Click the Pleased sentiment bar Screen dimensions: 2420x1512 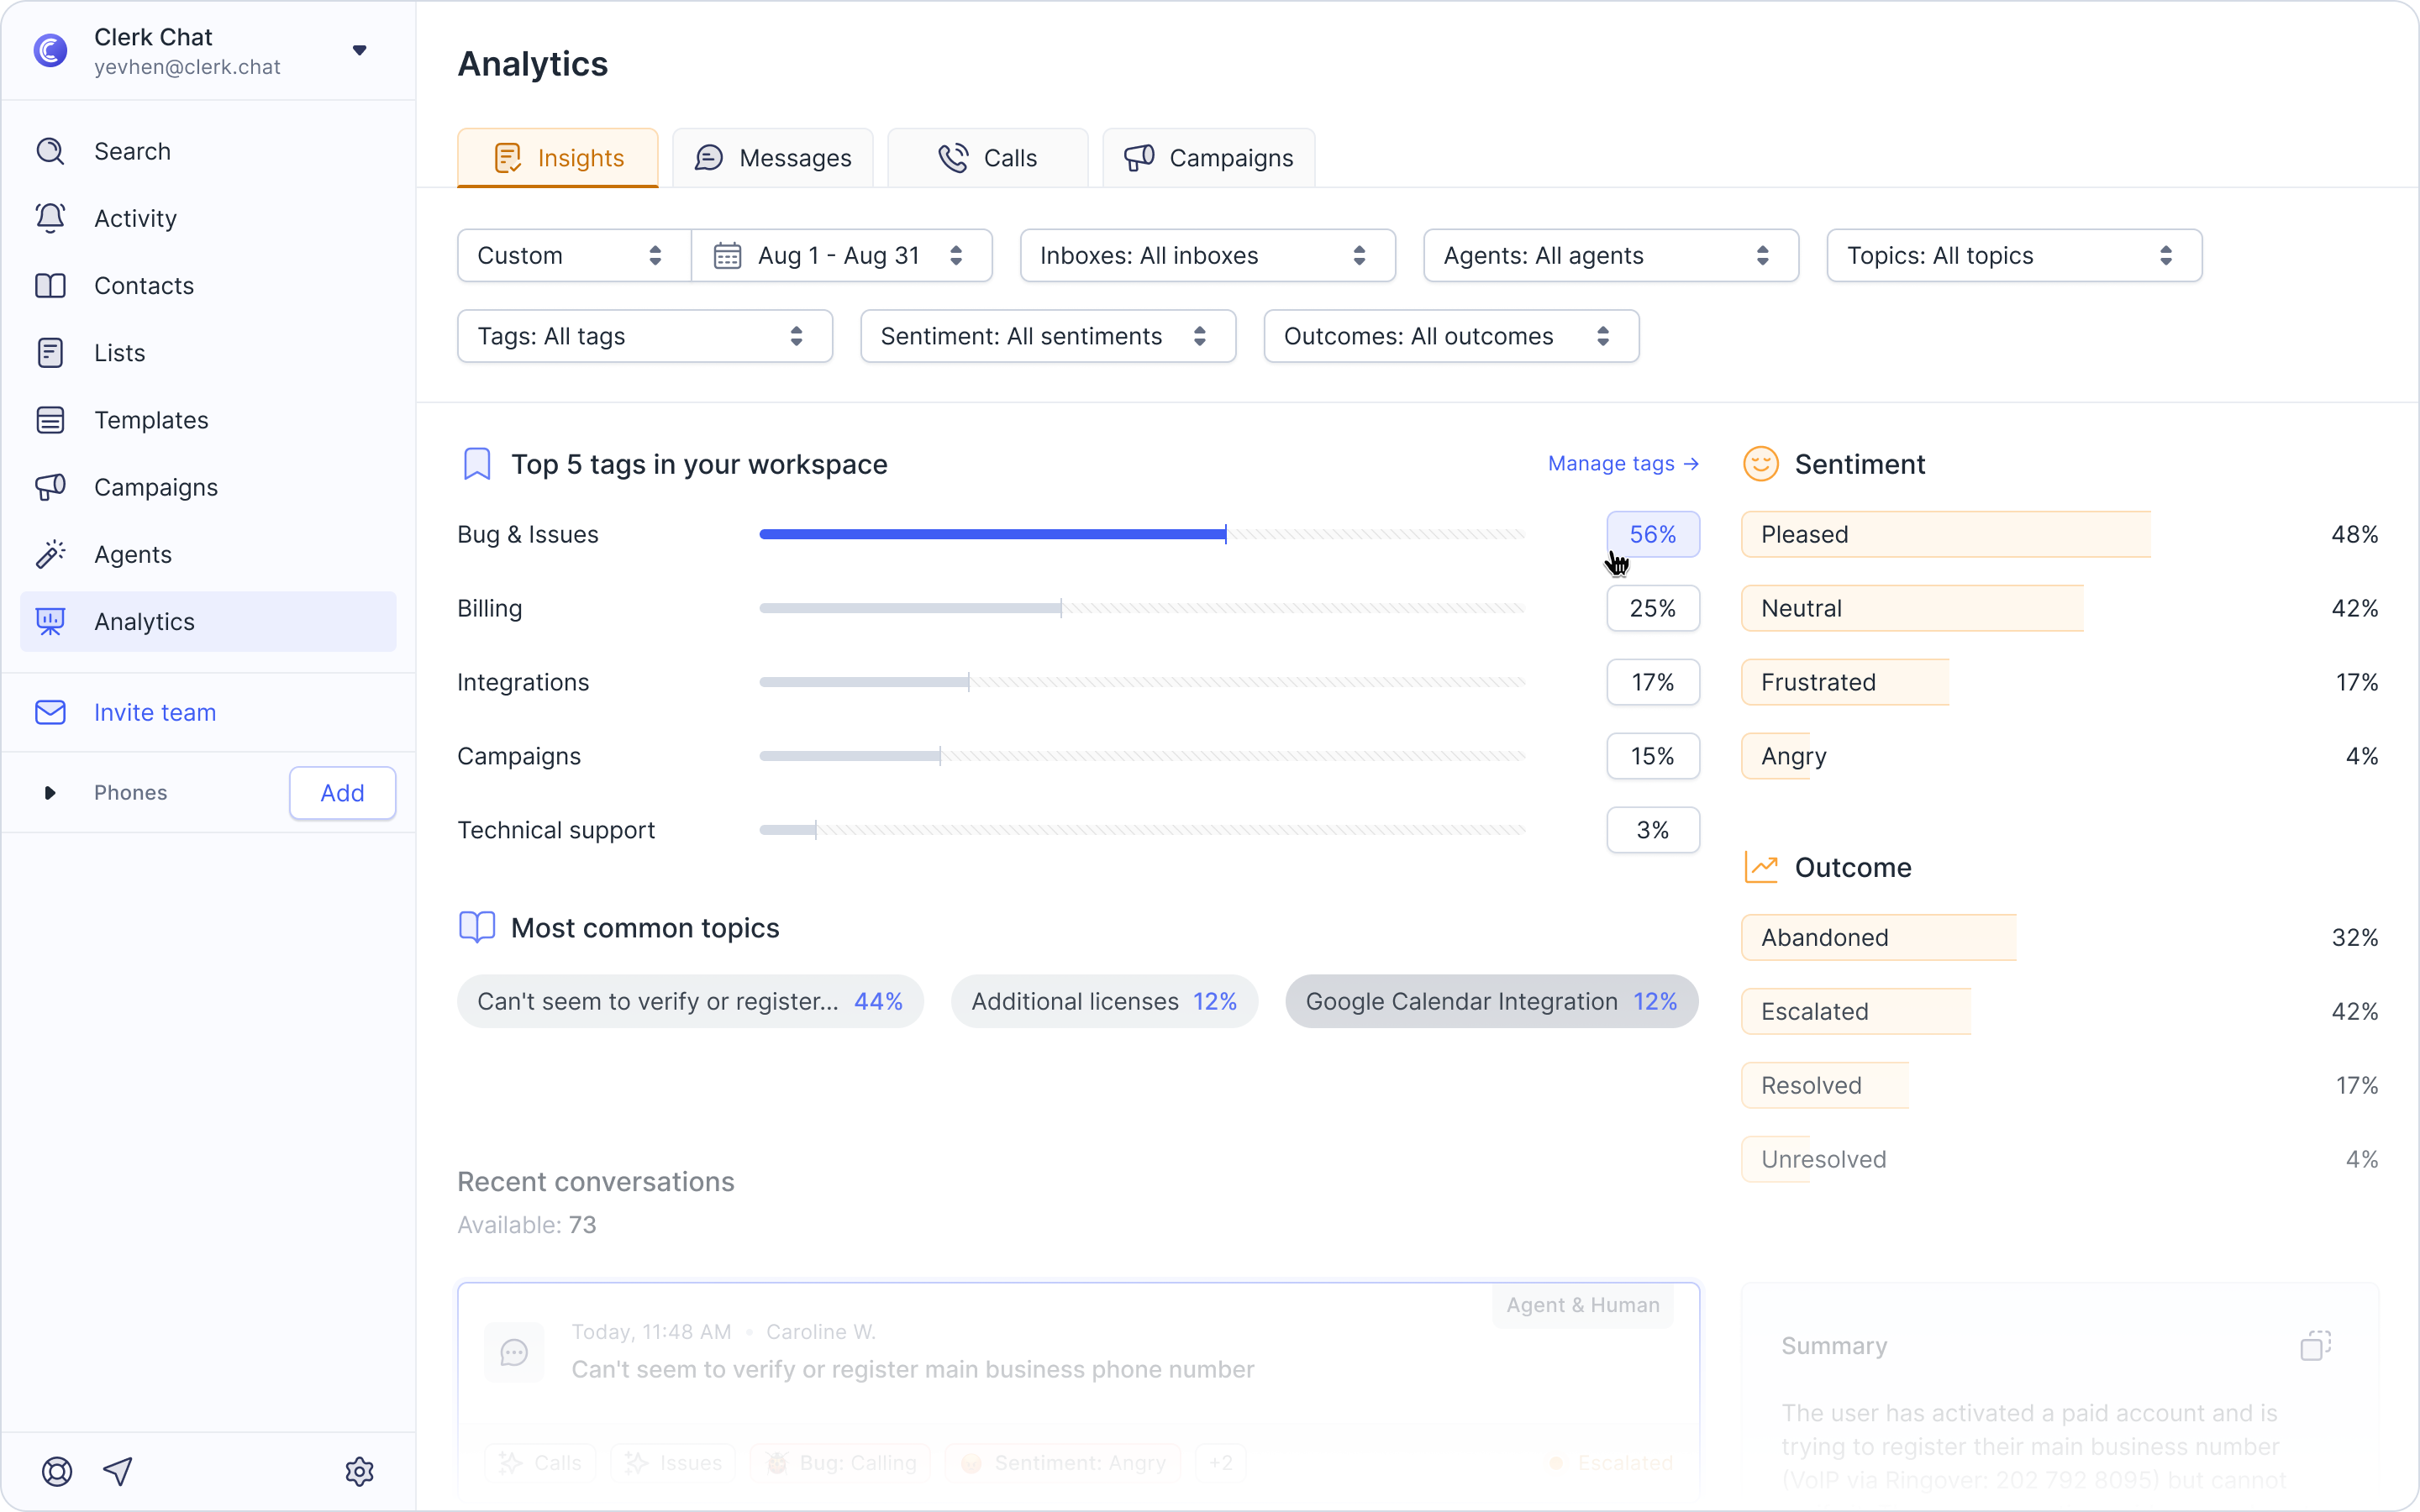(1946, 534)
